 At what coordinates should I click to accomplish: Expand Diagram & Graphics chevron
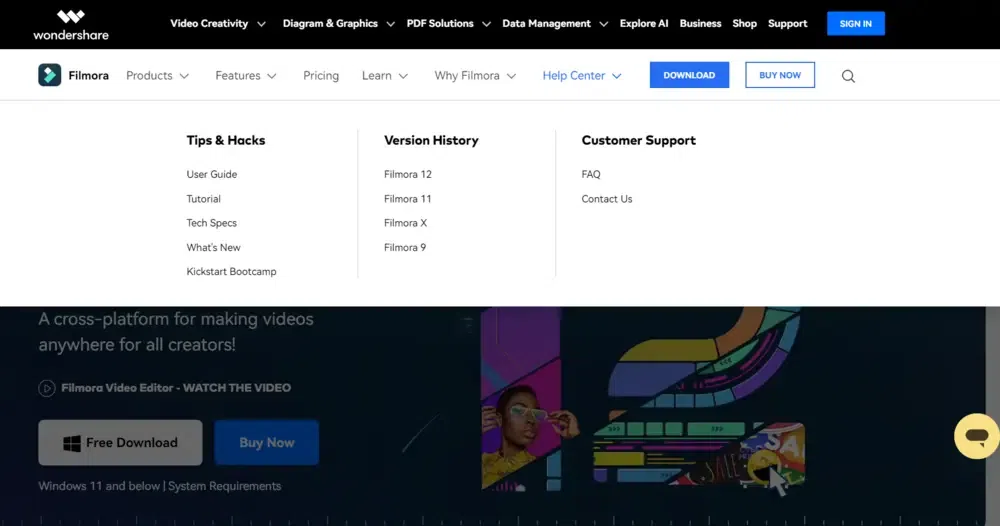[391, 24]
